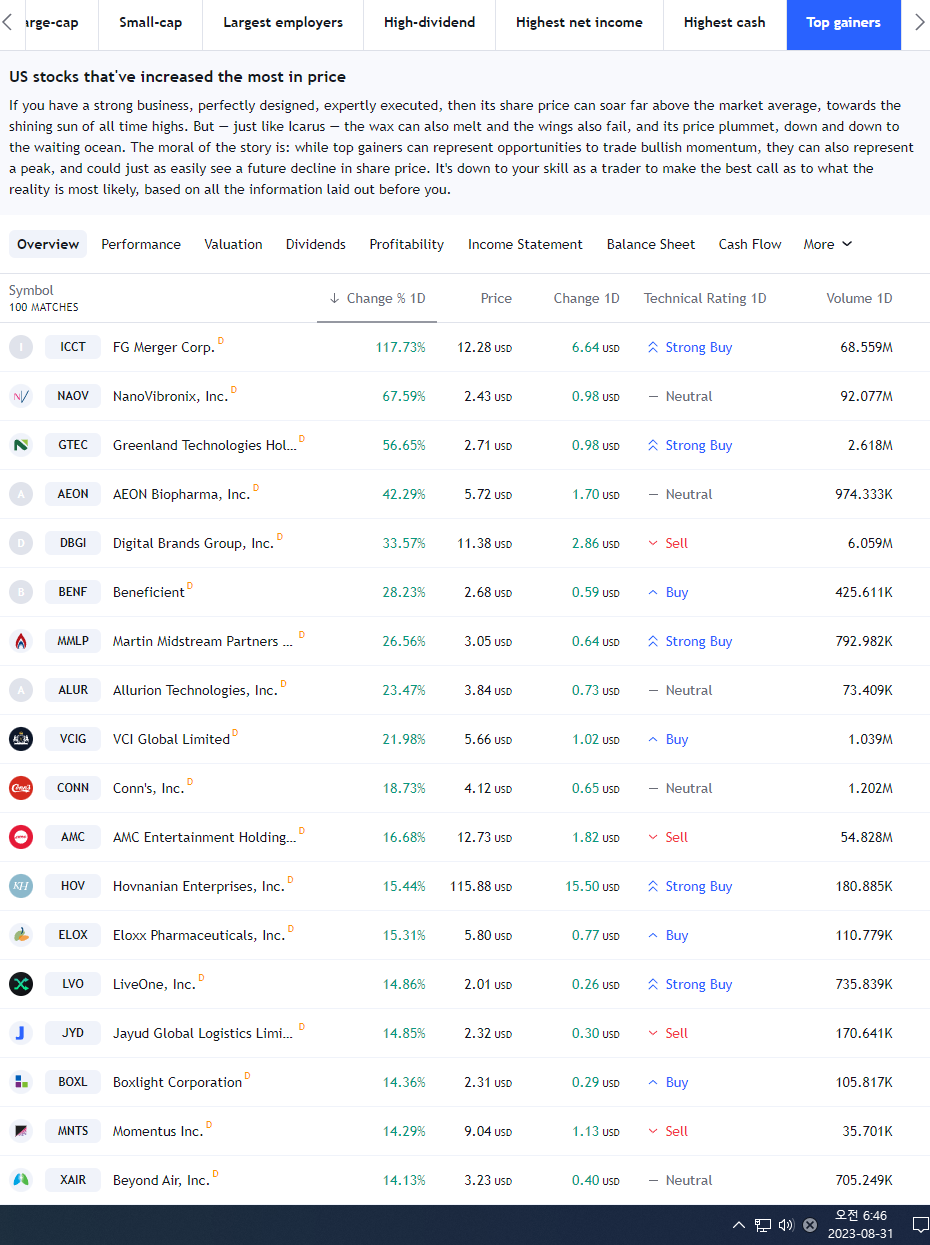930x1245 pixels.
Task: Click the Martin Midstream MMLP flame logo
Action: pyautogui.click(x=21, y=641)
